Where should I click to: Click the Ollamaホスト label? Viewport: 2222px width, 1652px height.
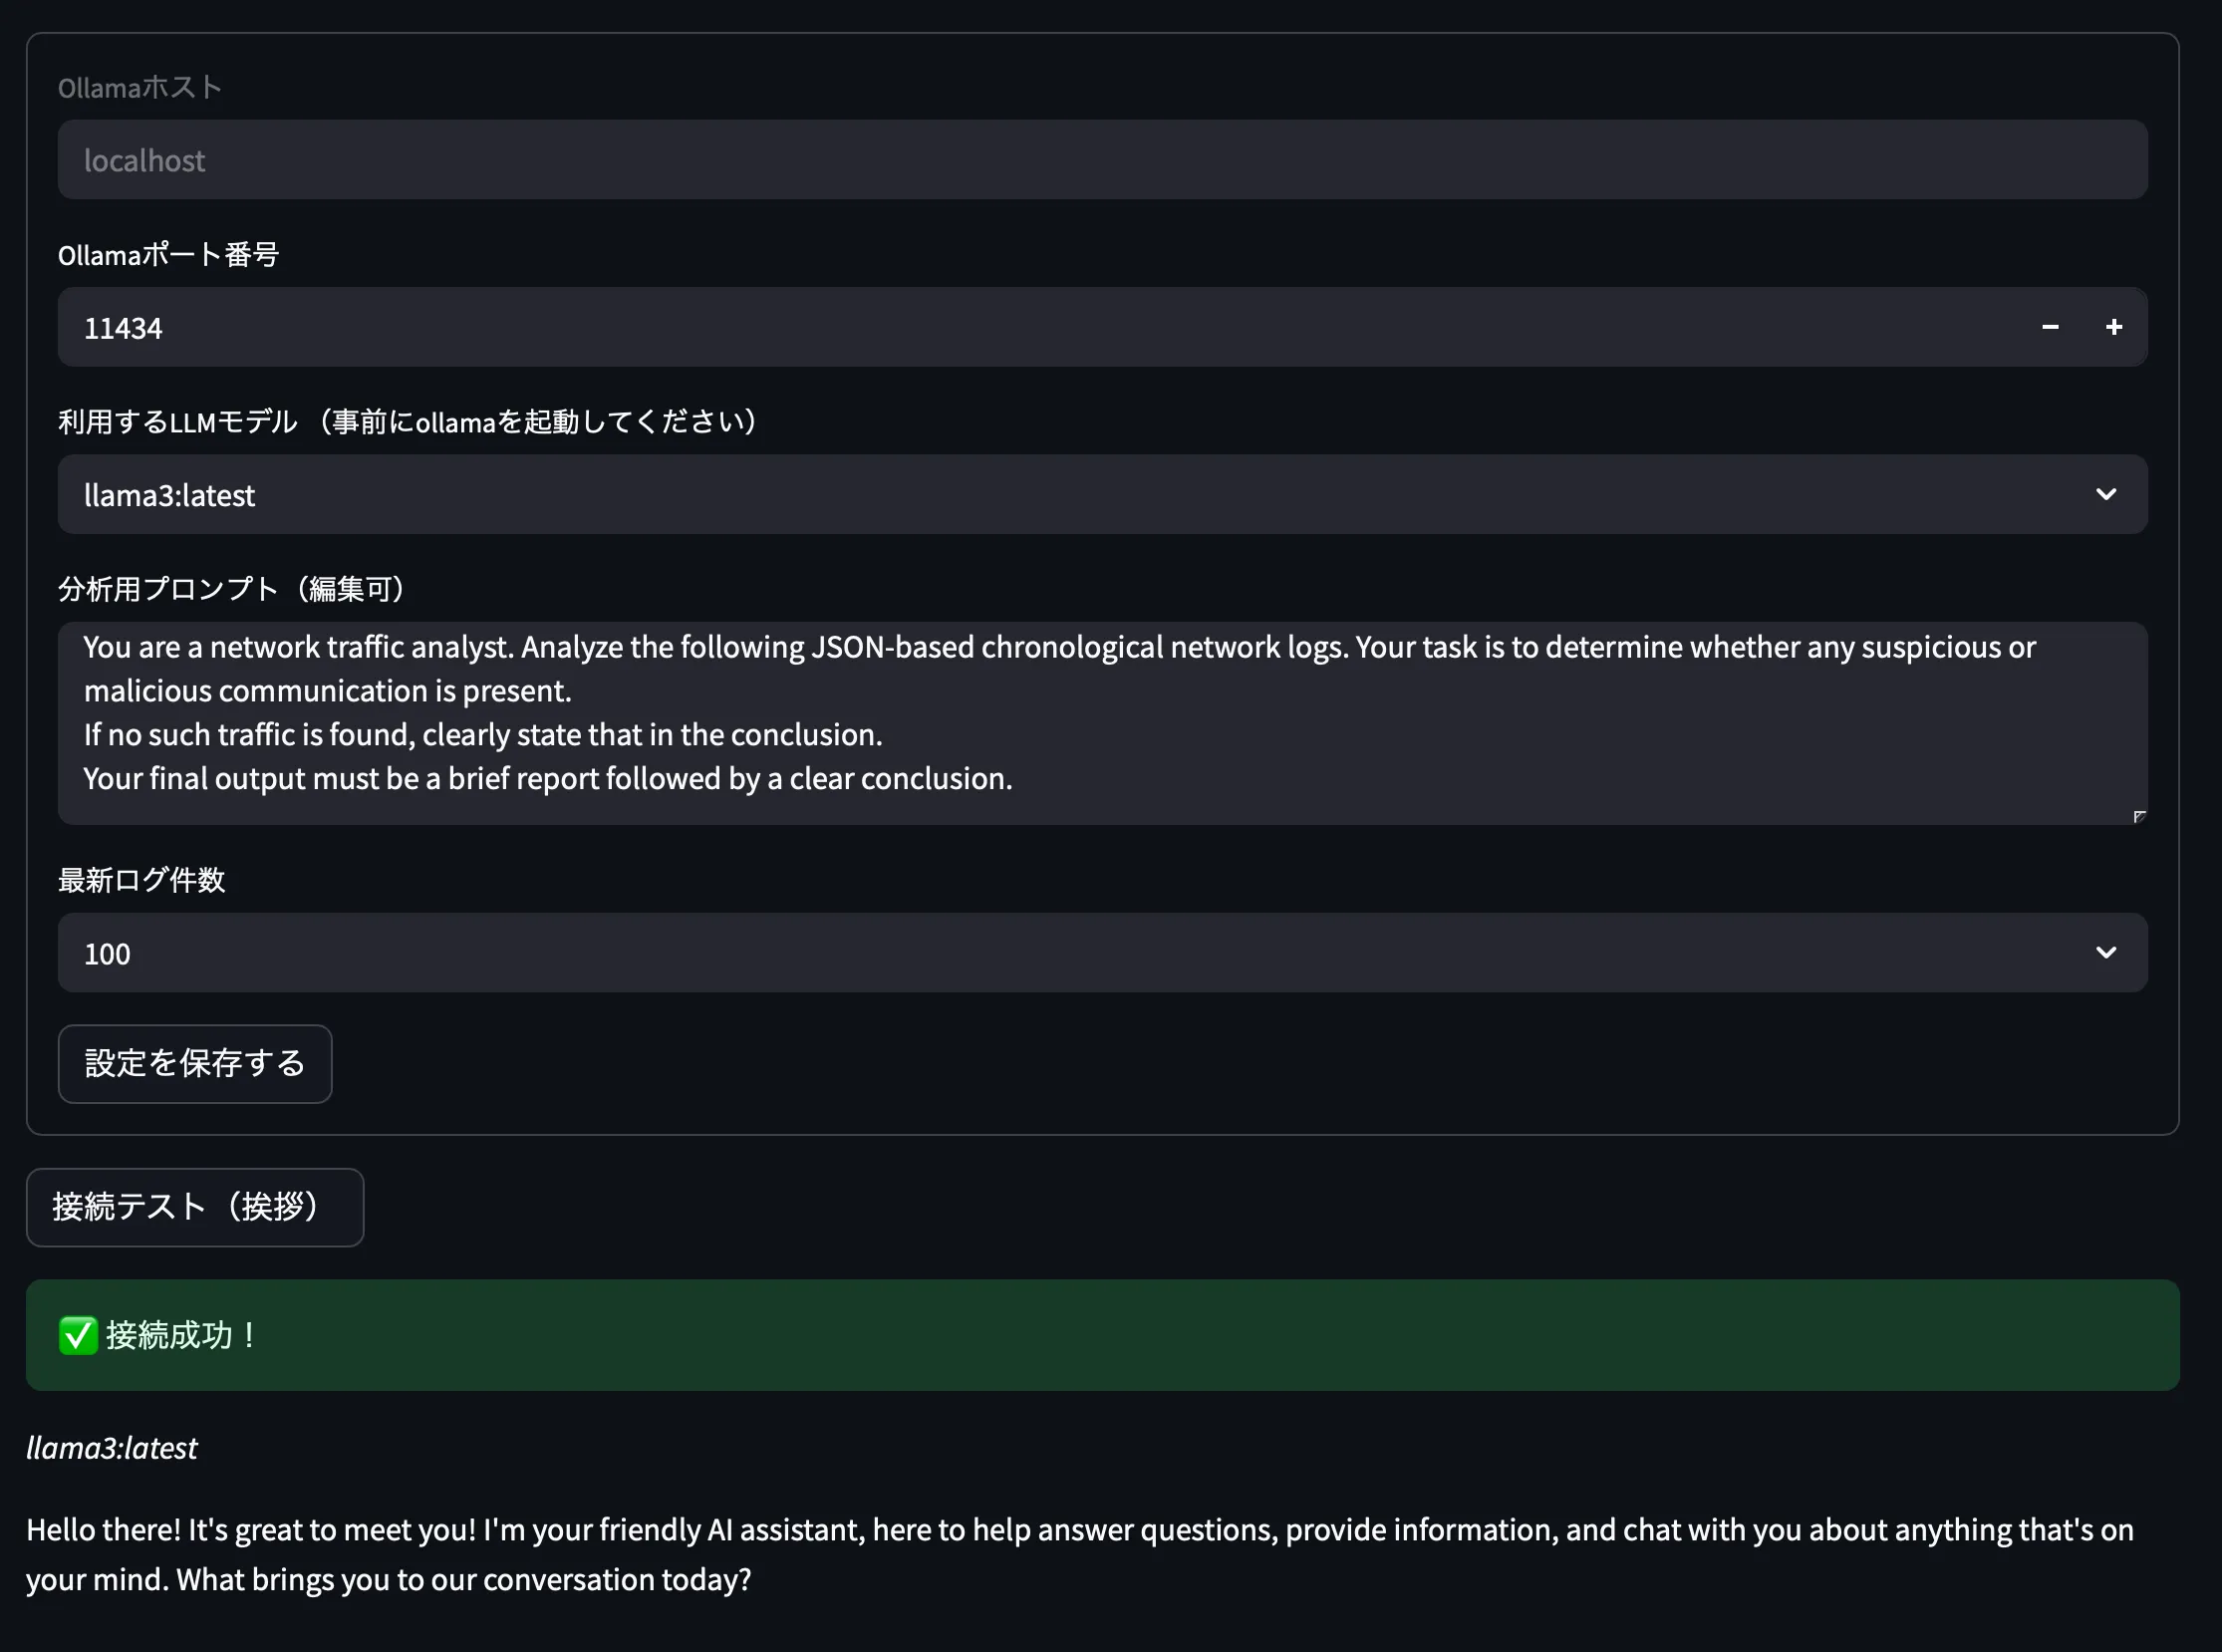coord(140,88)
